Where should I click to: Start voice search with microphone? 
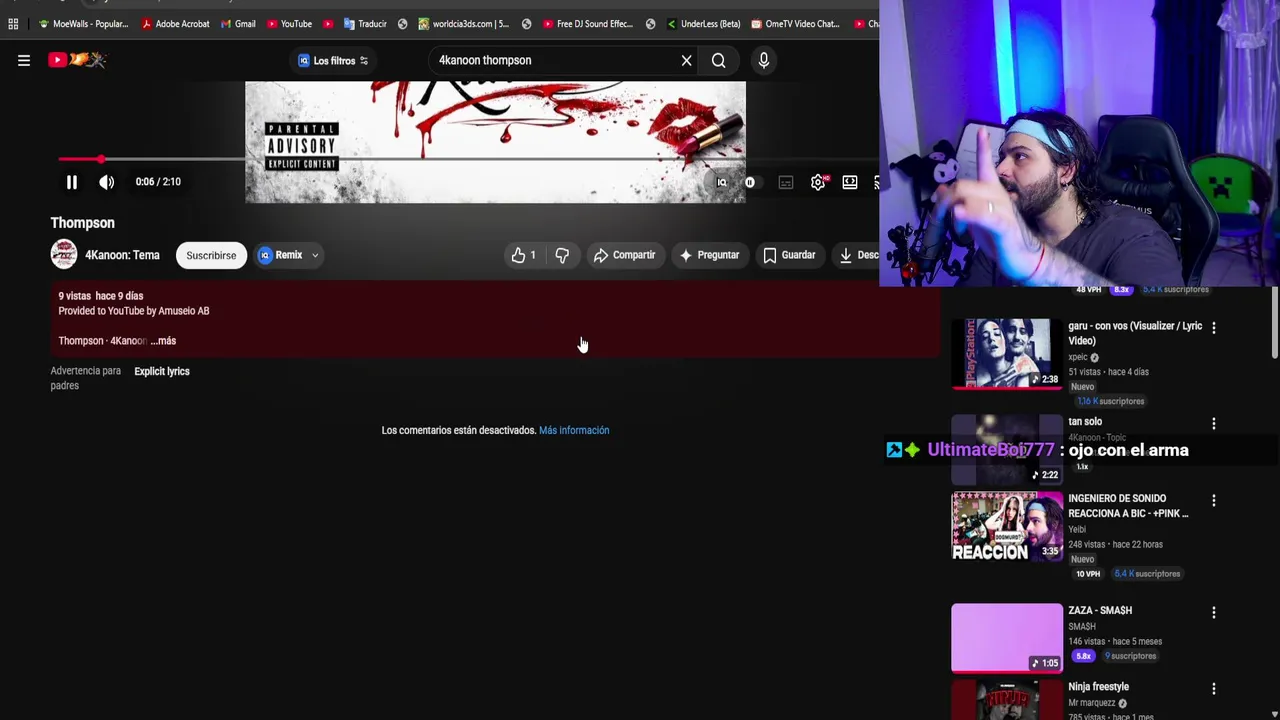pyautogui.click(x=763, y=60)
